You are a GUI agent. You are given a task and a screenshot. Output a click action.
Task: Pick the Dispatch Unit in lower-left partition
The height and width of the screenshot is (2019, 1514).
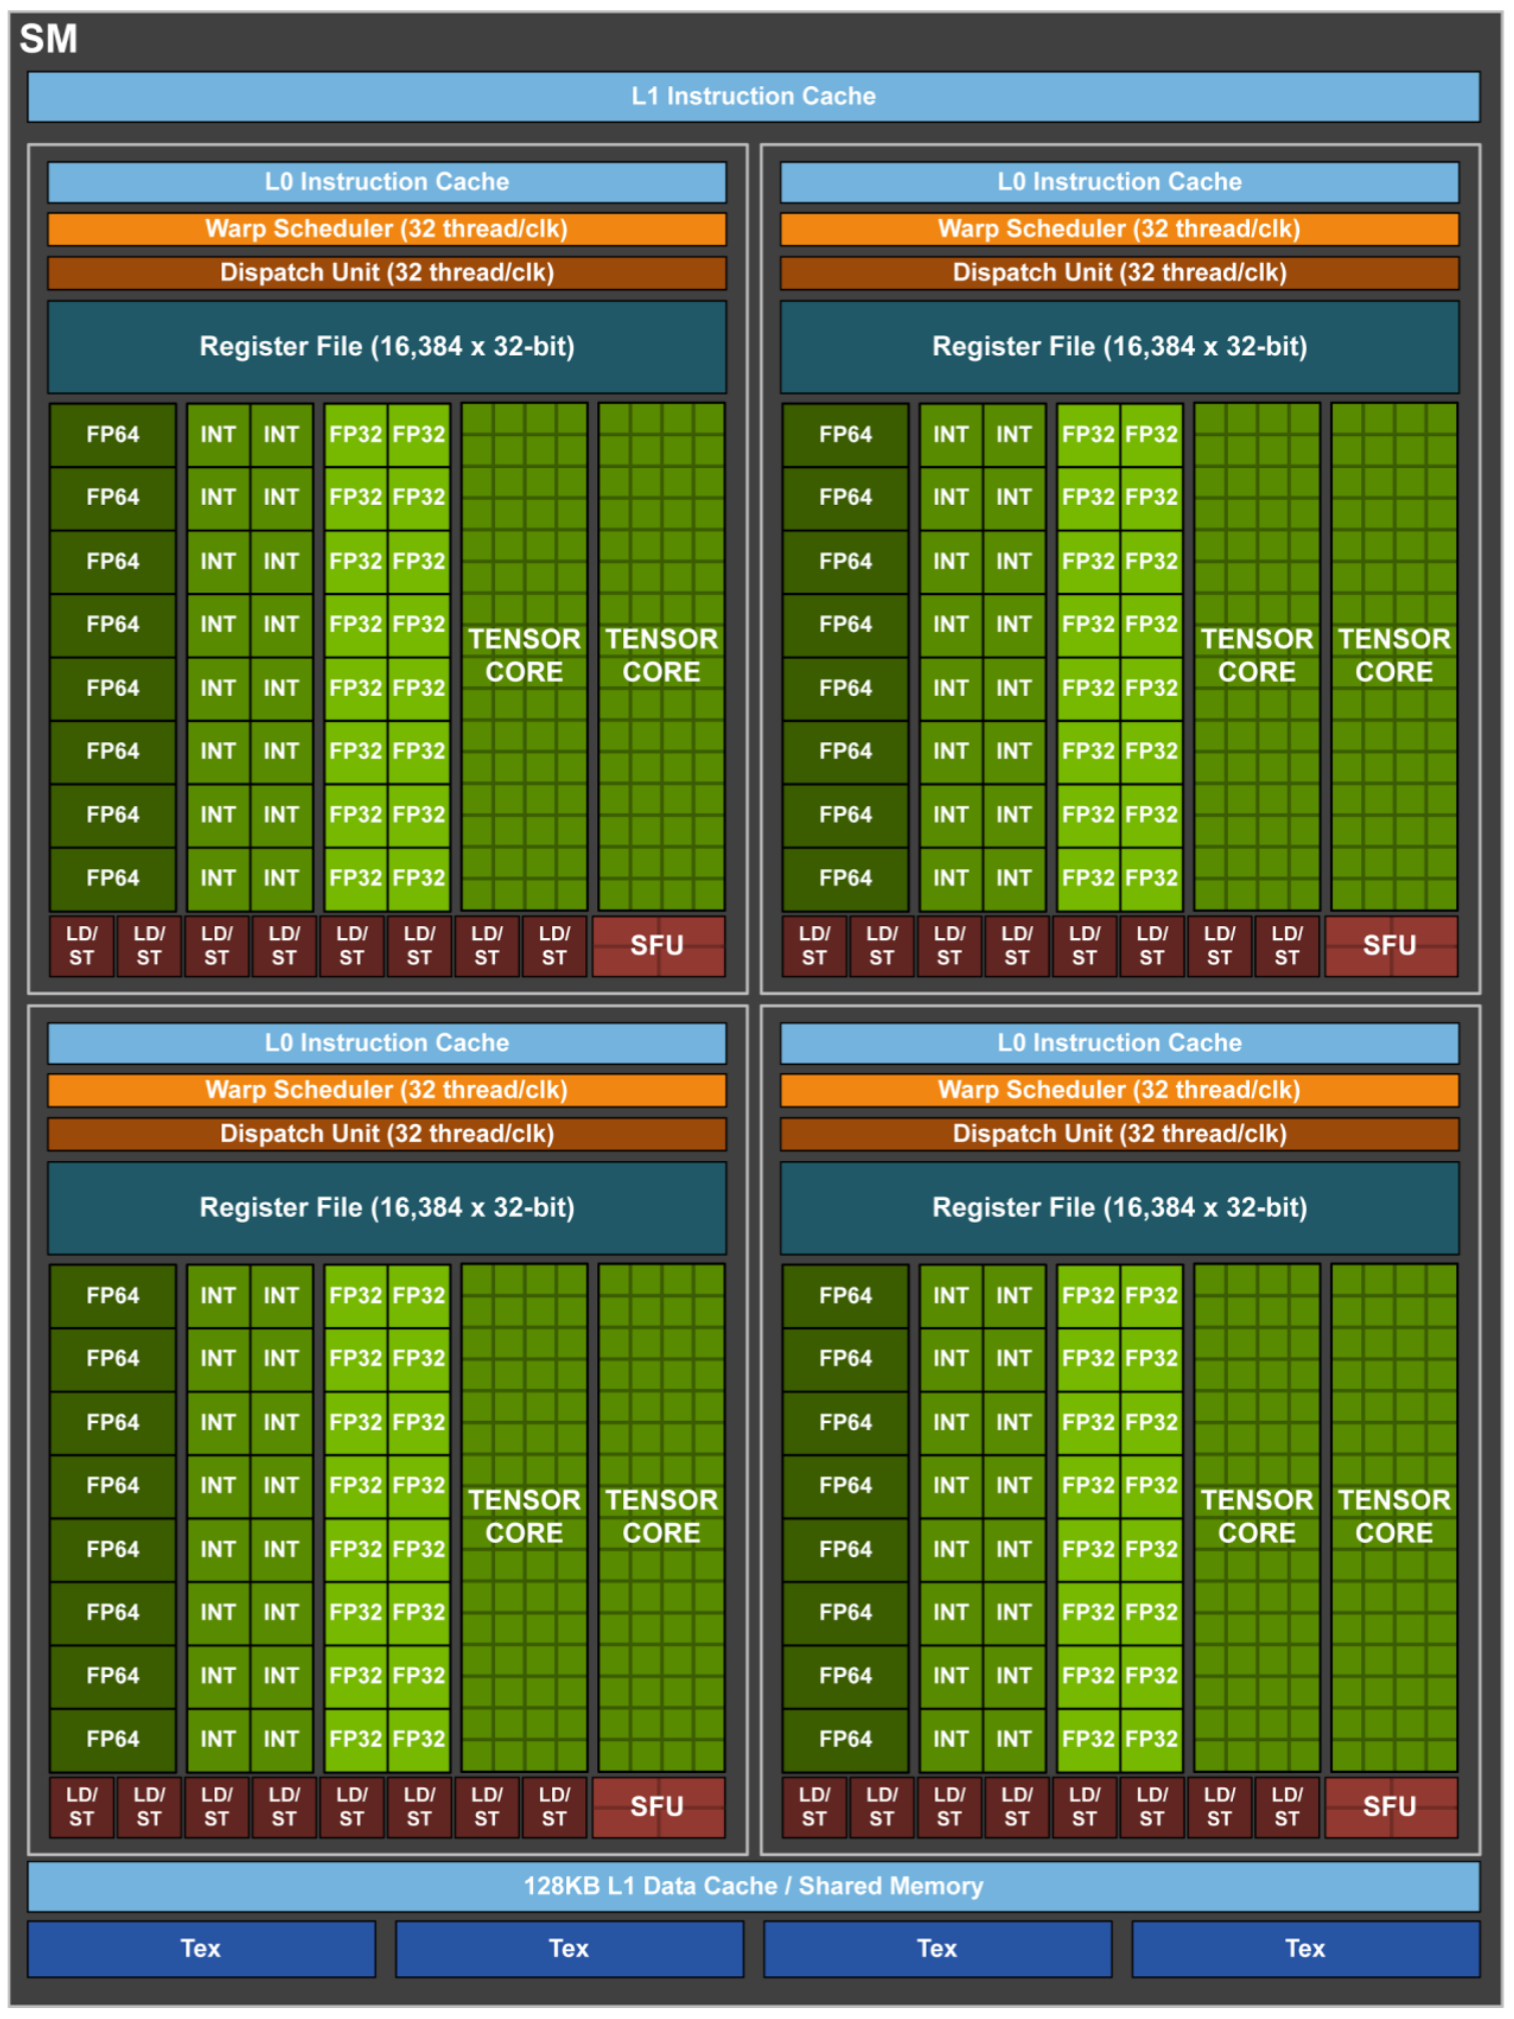click(x=387, y=1134)
